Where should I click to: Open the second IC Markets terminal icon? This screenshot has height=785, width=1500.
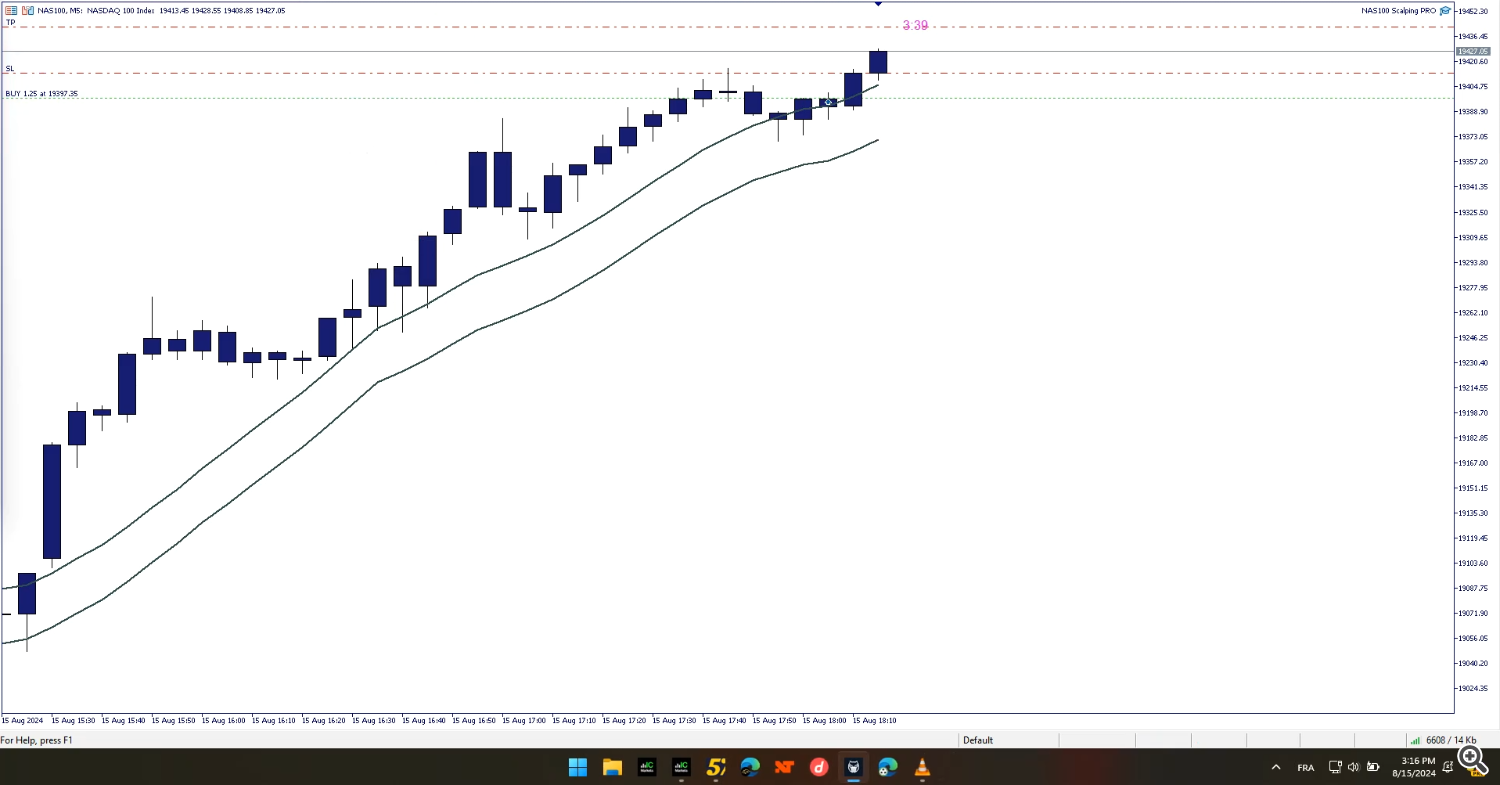click(681, 767)
